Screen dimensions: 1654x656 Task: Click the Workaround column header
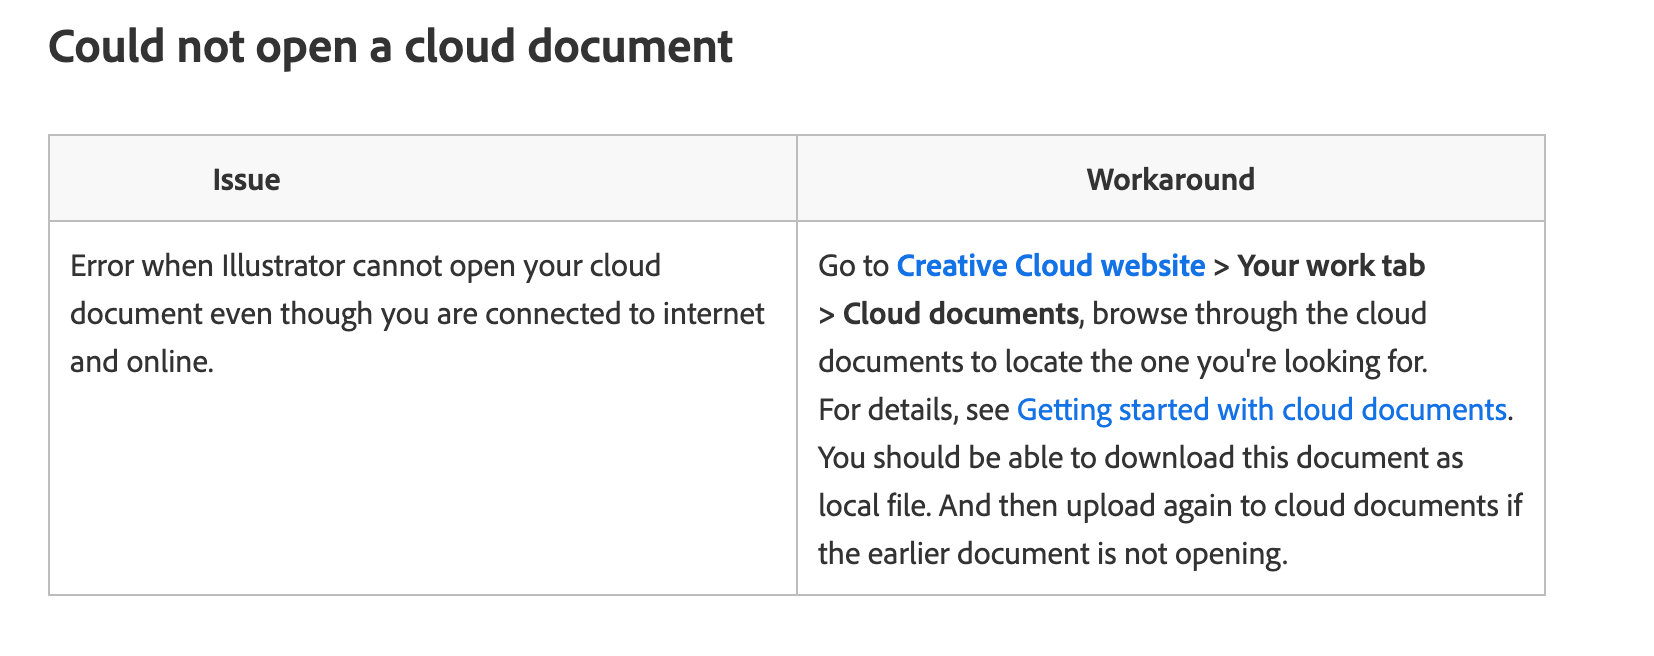click(1170, 180)
